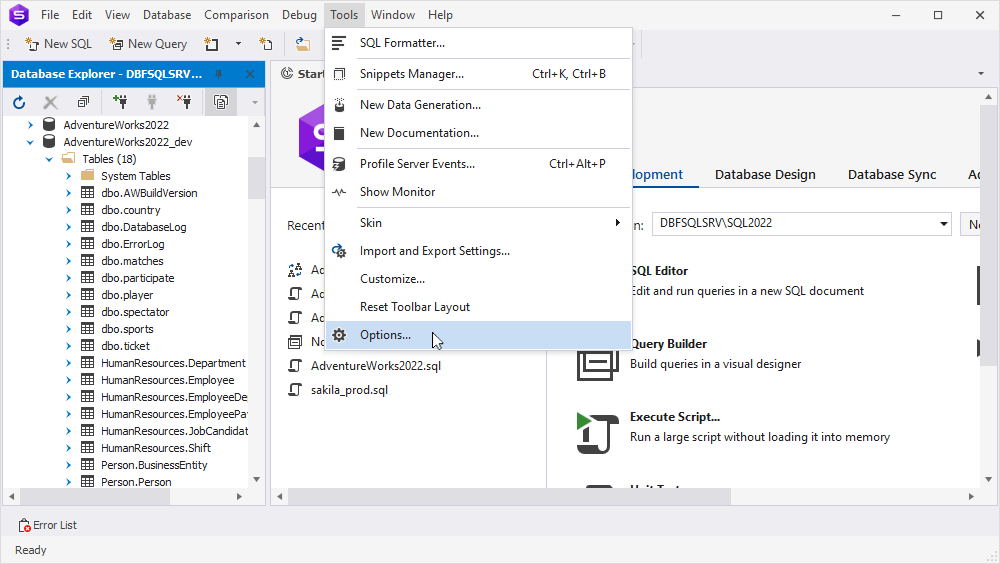Open the Debug menu
1000x564 pixels.
299,15
